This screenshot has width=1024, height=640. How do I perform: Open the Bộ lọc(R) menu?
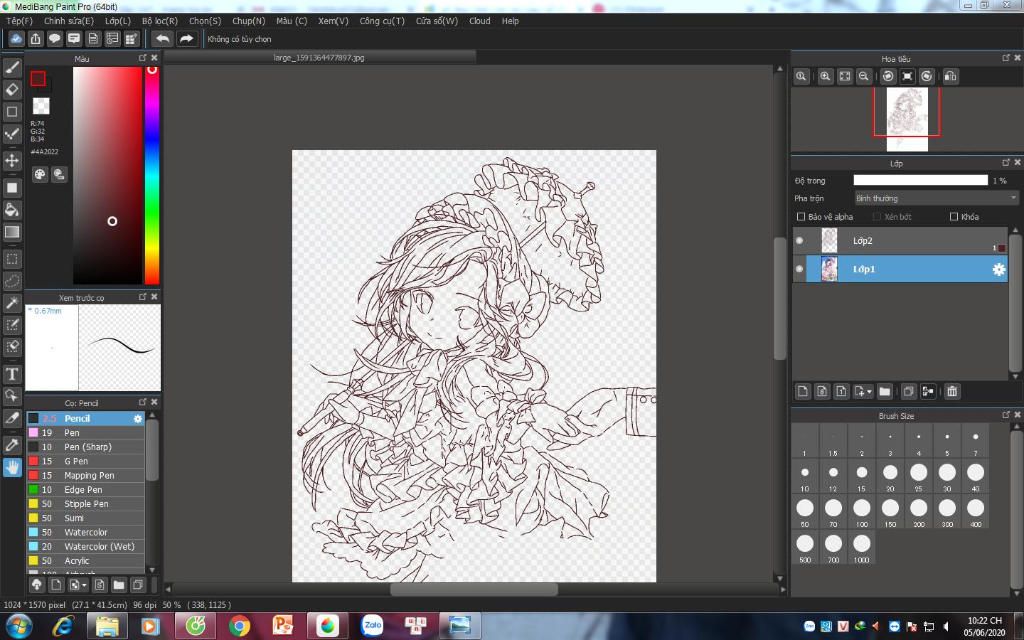click(159, 21)
